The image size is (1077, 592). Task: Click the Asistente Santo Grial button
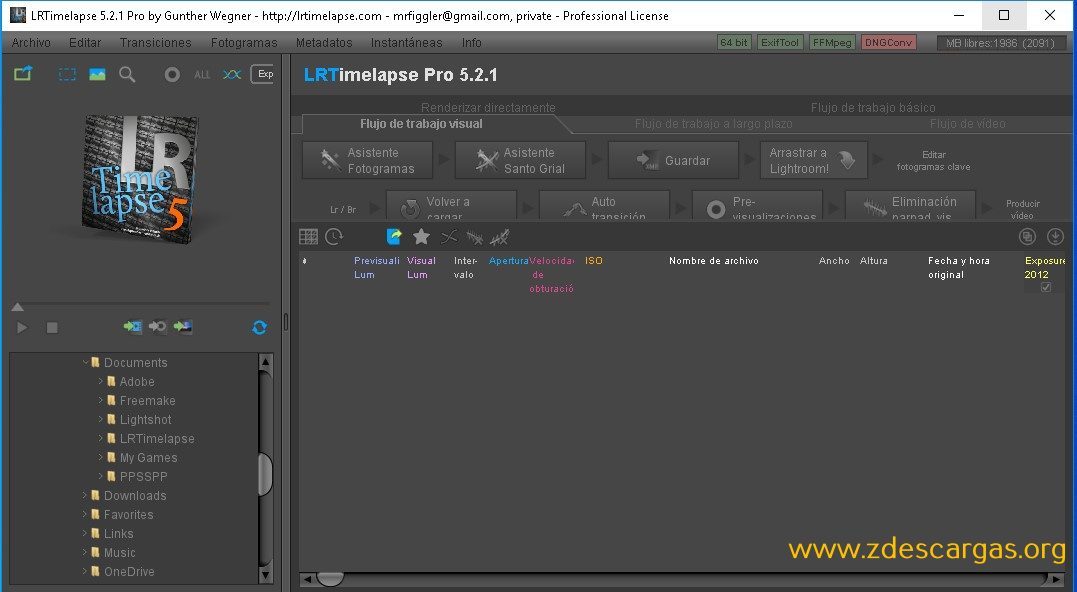click(521, 160)
